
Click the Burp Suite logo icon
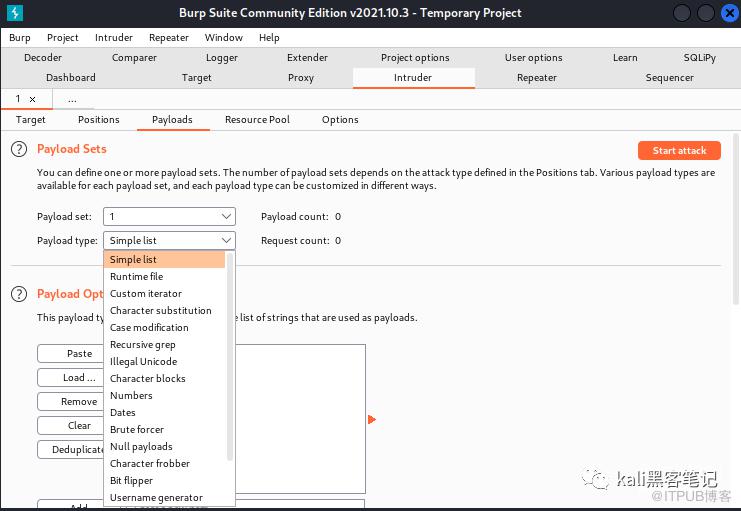coord(16,12)
